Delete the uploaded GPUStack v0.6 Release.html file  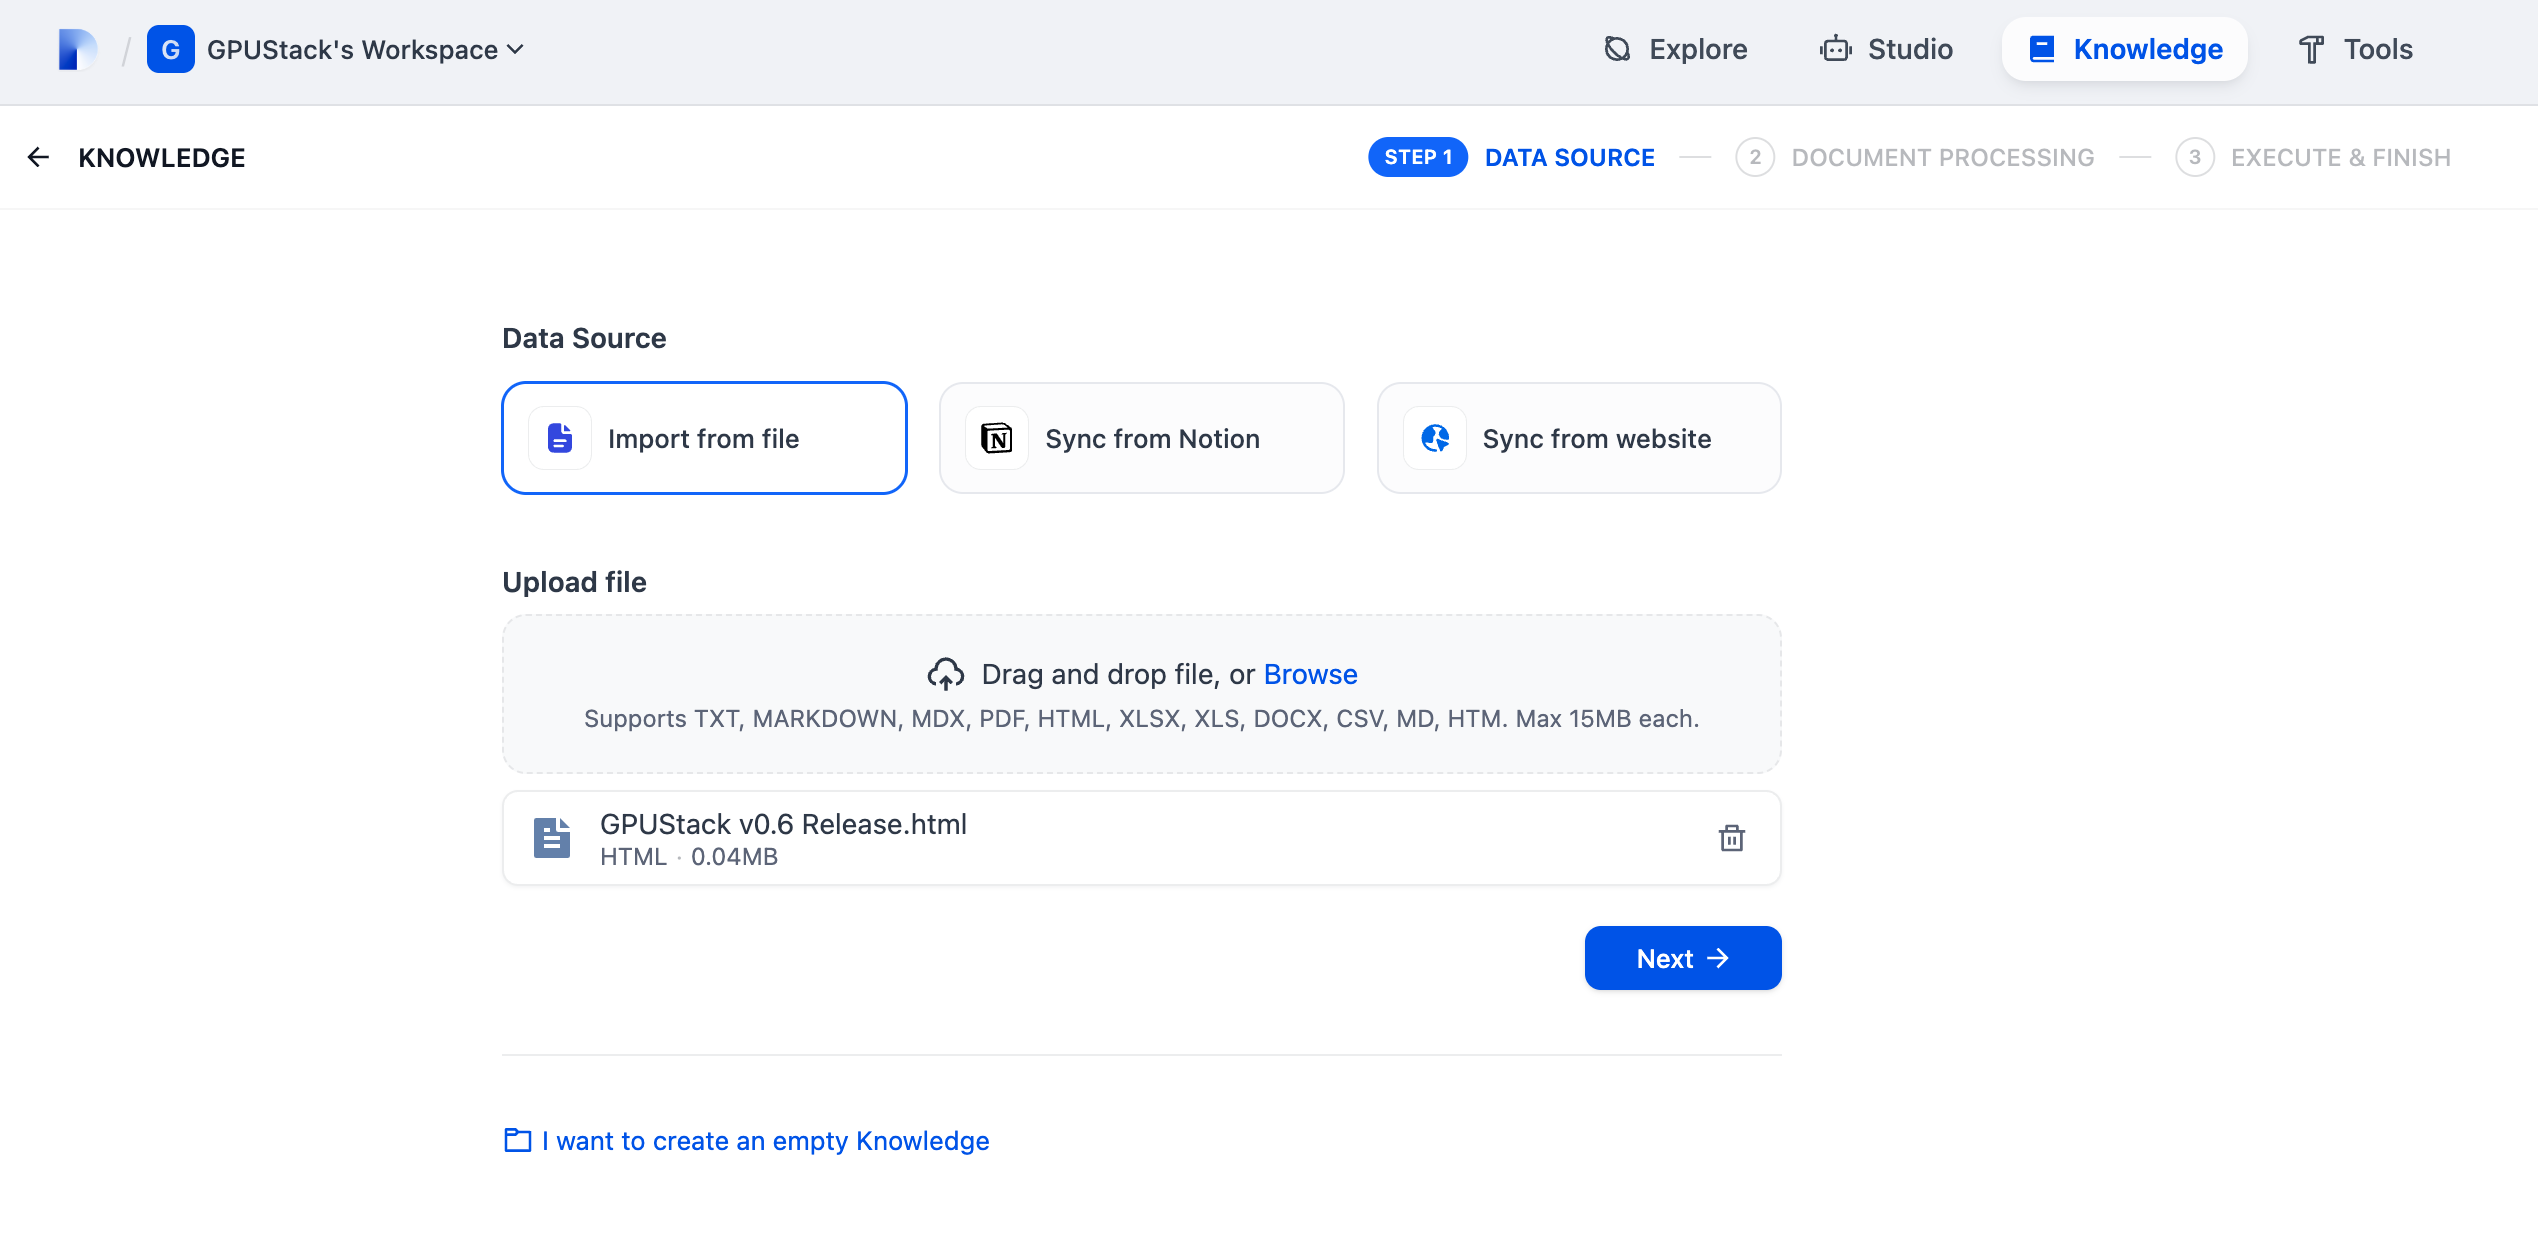tap(1731, 838)
